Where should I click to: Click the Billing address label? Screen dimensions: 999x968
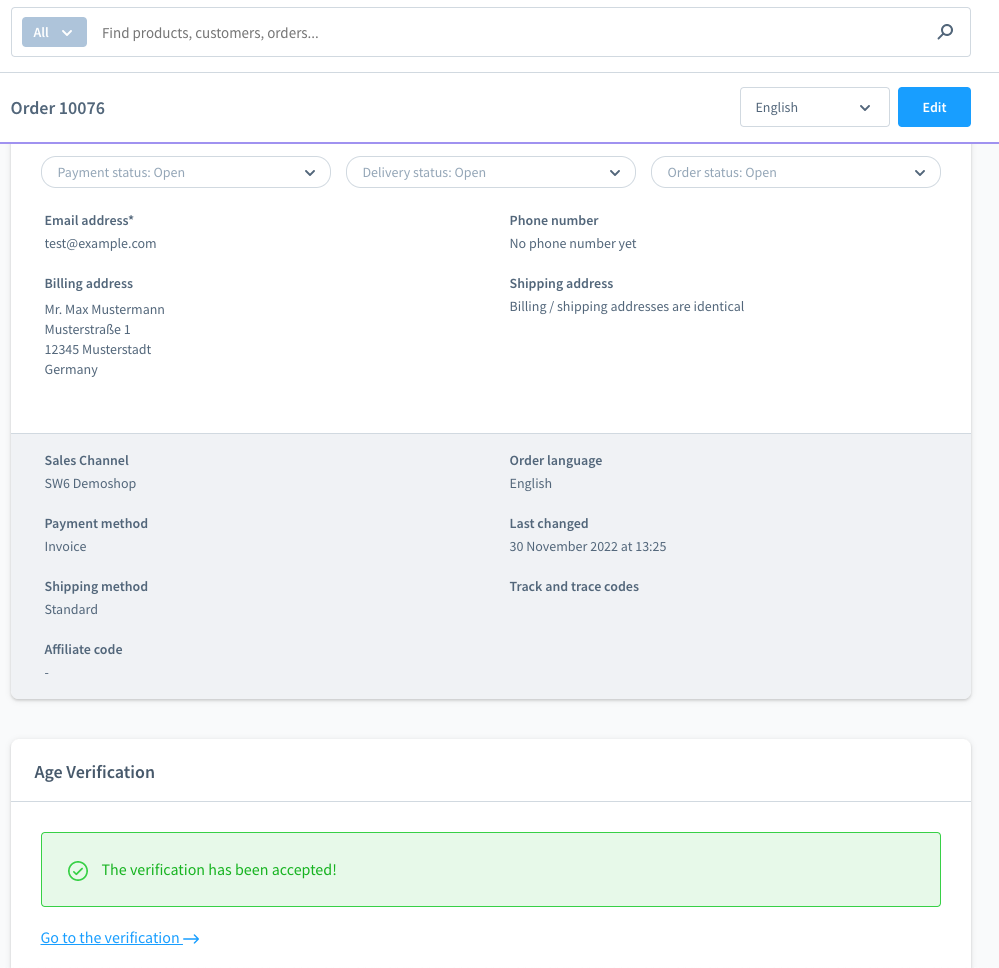tap(89, 284)
